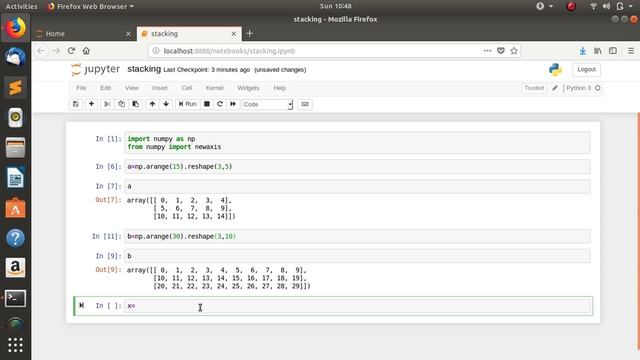Save notebook with the floppy disk icon

click(76, 104)
